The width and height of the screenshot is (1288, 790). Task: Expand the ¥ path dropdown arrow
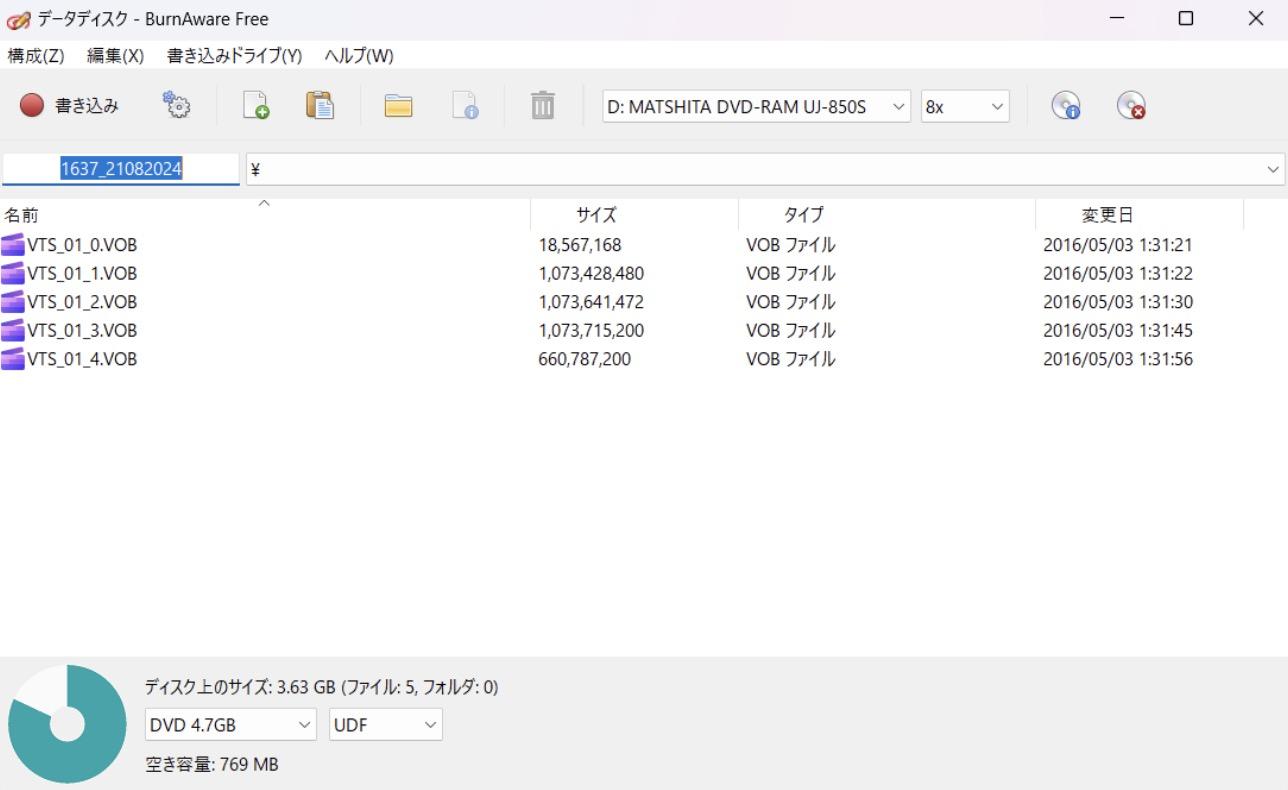[1273, 170]
